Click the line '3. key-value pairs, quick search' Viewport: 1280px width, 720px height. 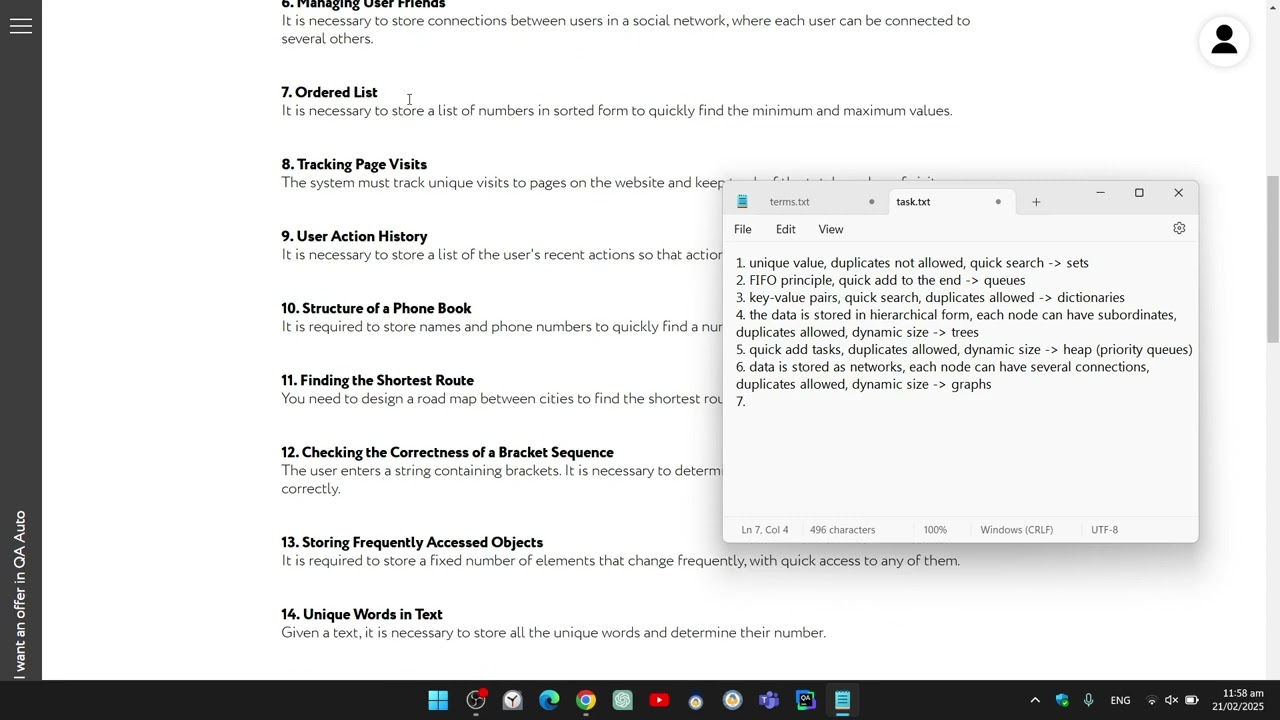click(930, 297)
